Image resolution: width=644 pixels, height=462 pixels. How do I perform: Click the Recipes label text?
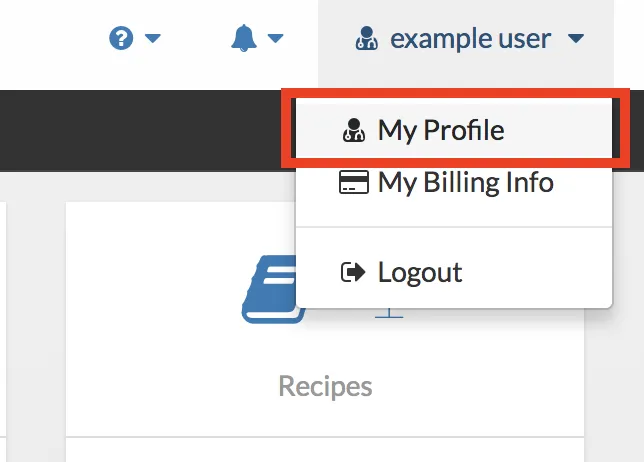(x=325, y=386)
